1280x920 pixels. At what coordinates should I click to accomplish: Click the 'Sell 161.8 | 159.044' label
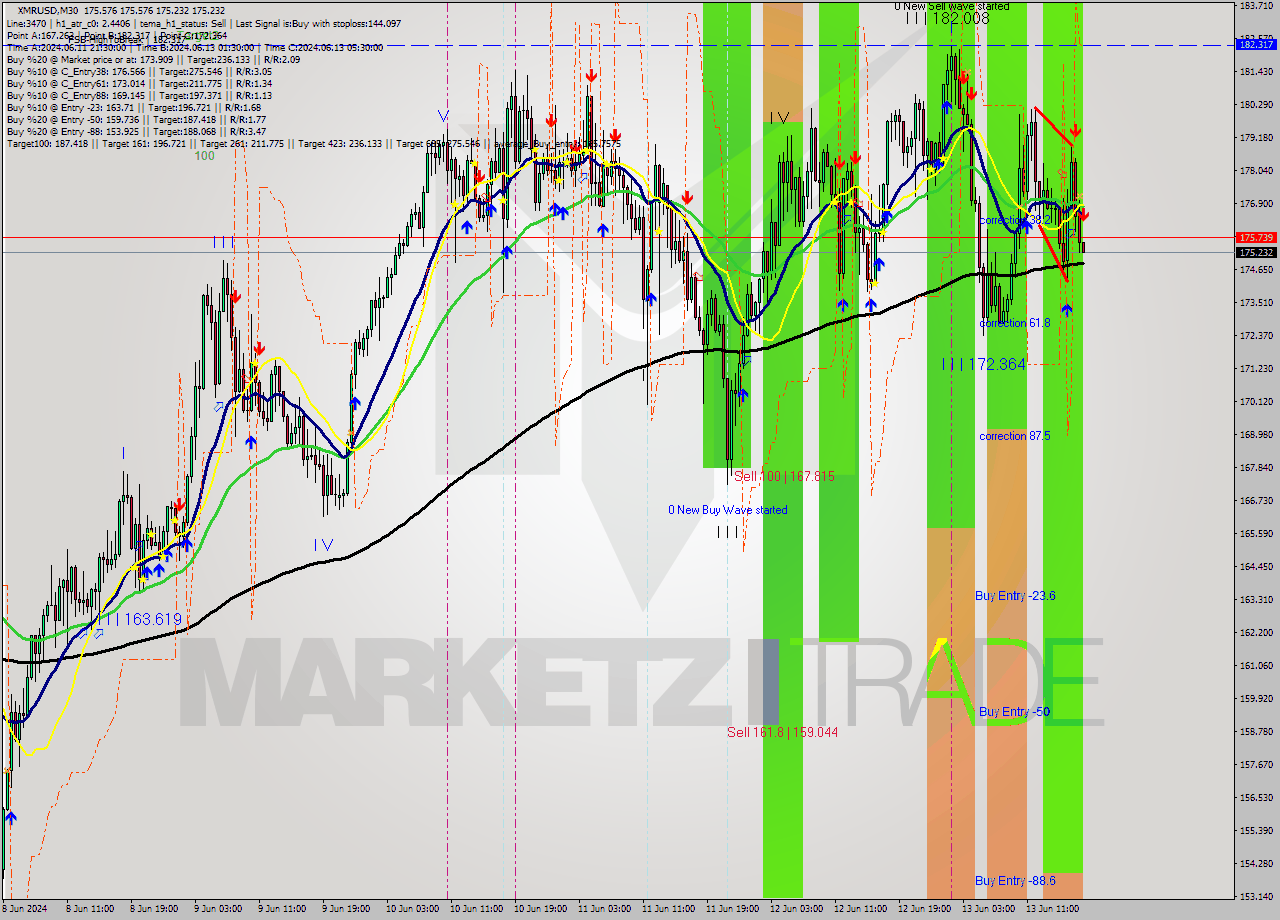click(782, 732)
